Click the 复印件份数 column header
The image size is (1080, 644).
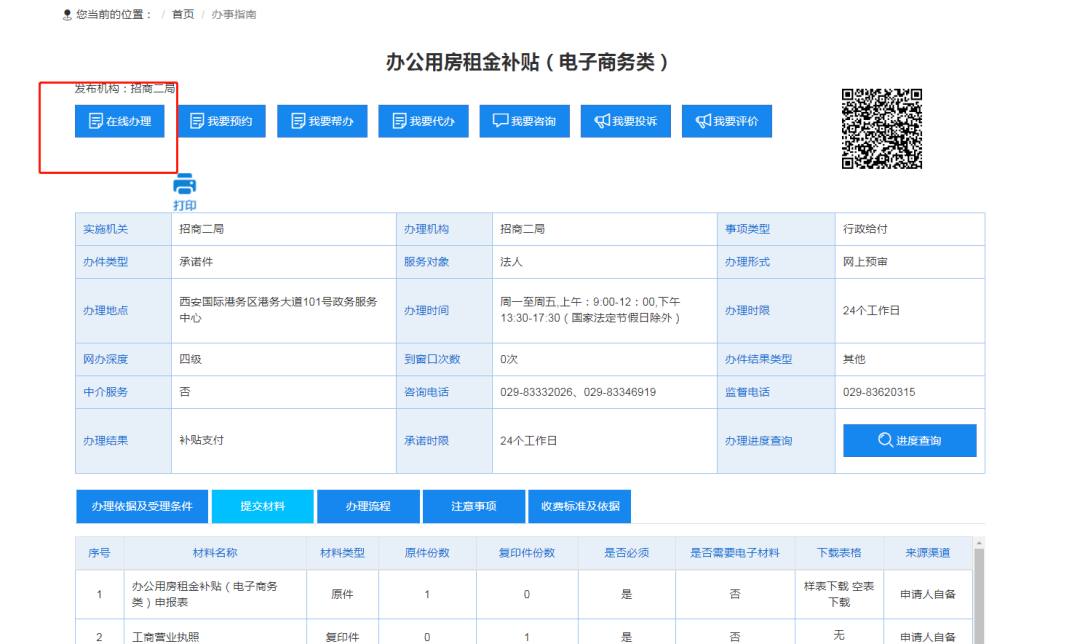527,552
